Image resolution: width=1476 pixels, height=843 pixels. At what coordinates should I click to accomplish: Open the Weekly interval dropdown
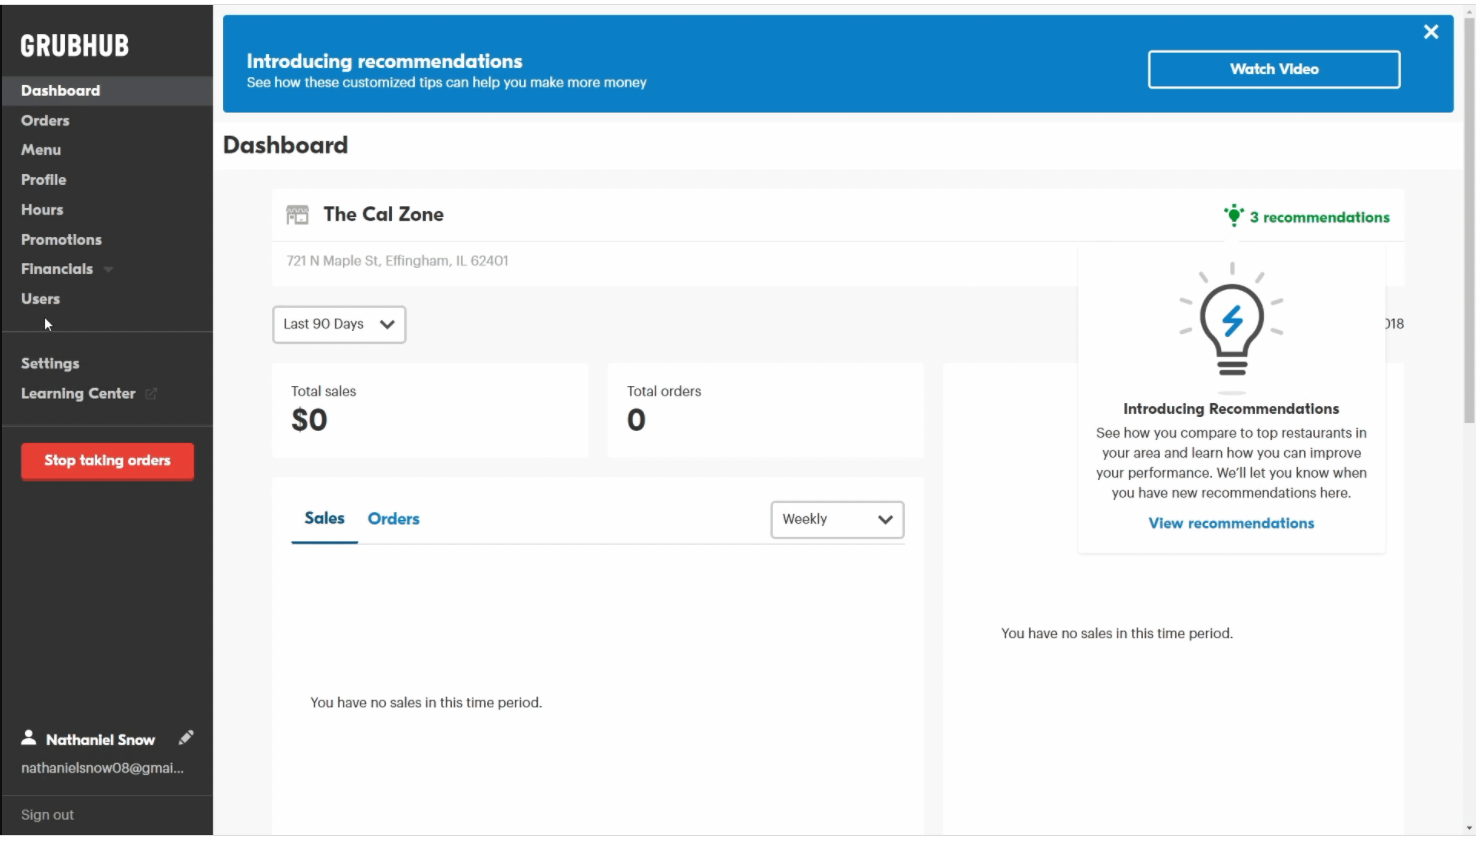tap(837, 519)
